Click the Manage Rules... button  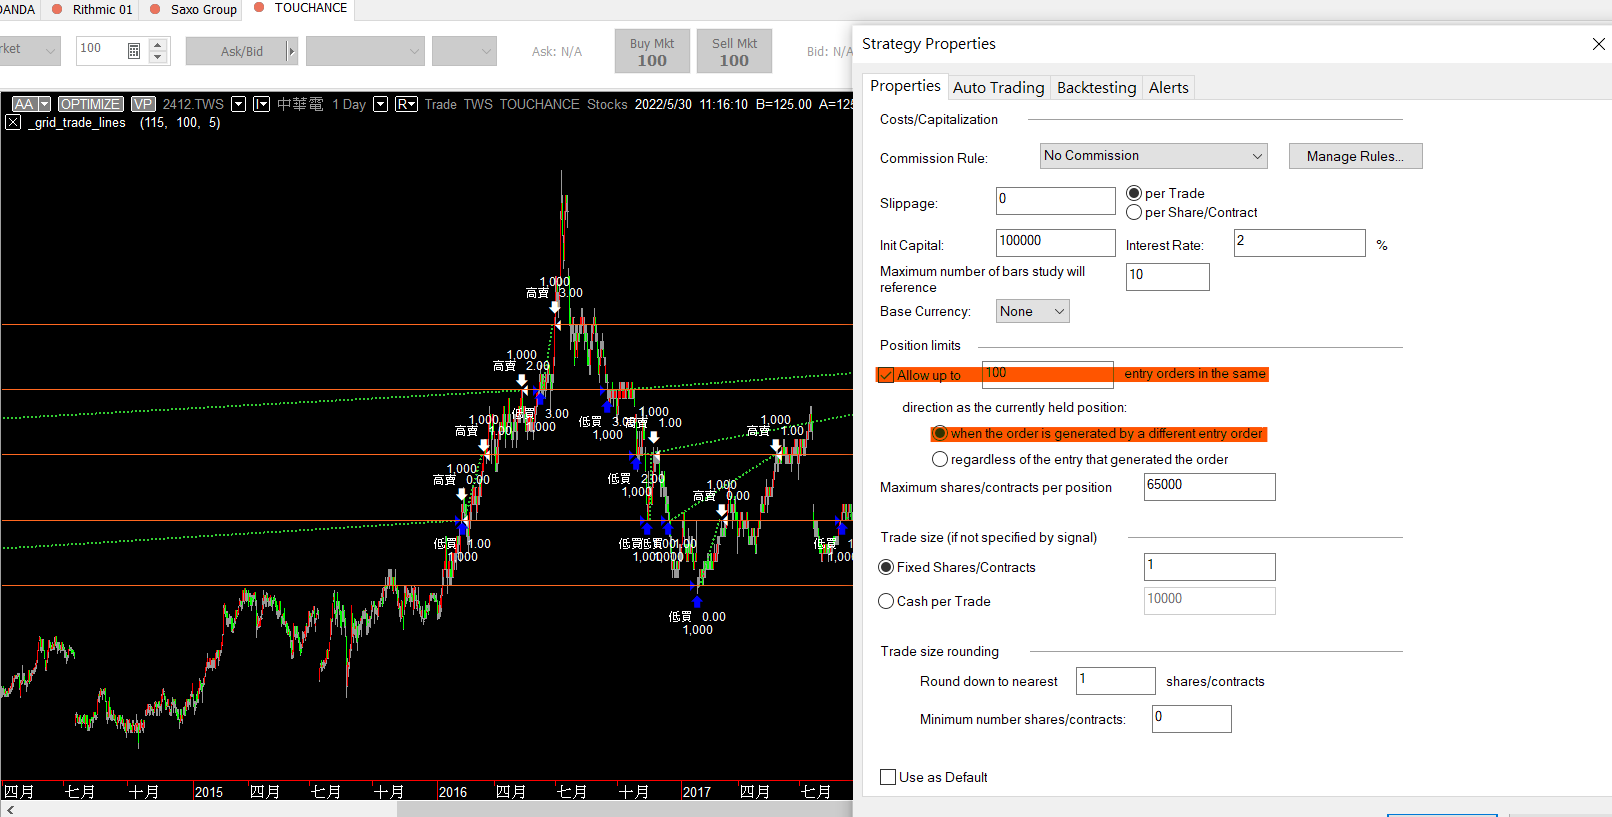pos(1355,156)
